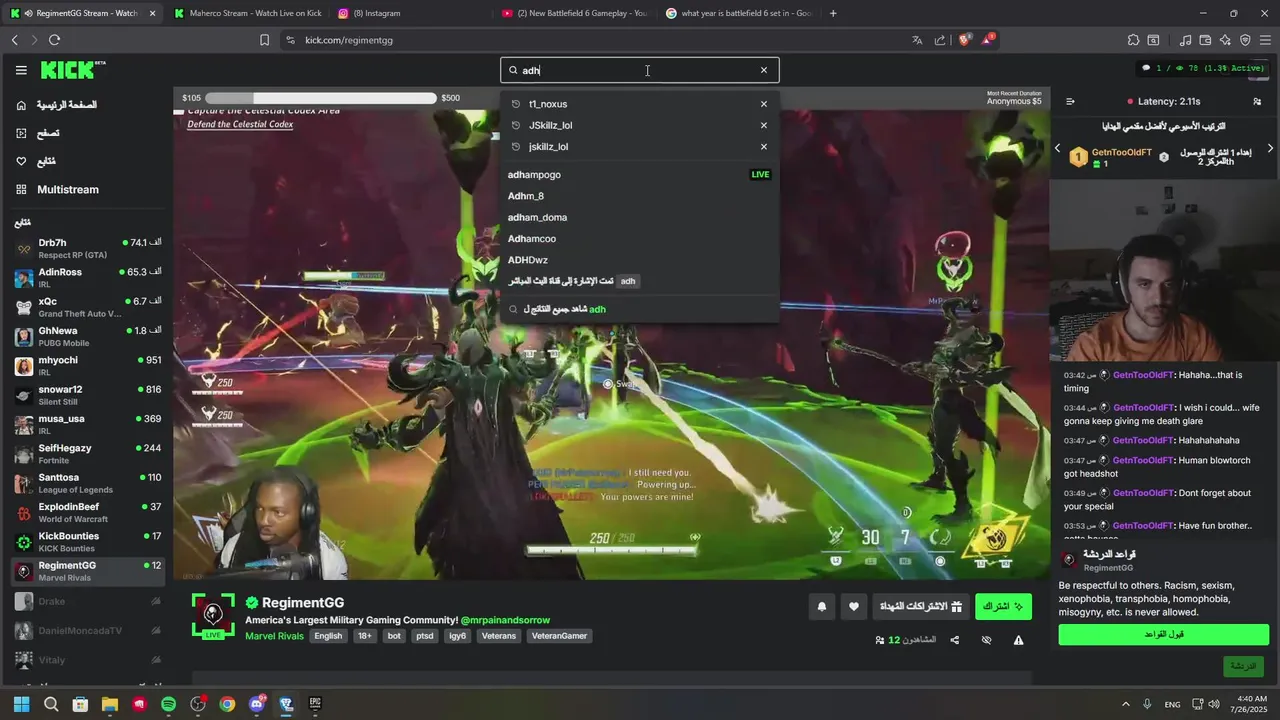
Task: Choose the adhampogo live suggestion
Action: click(639, 175)
